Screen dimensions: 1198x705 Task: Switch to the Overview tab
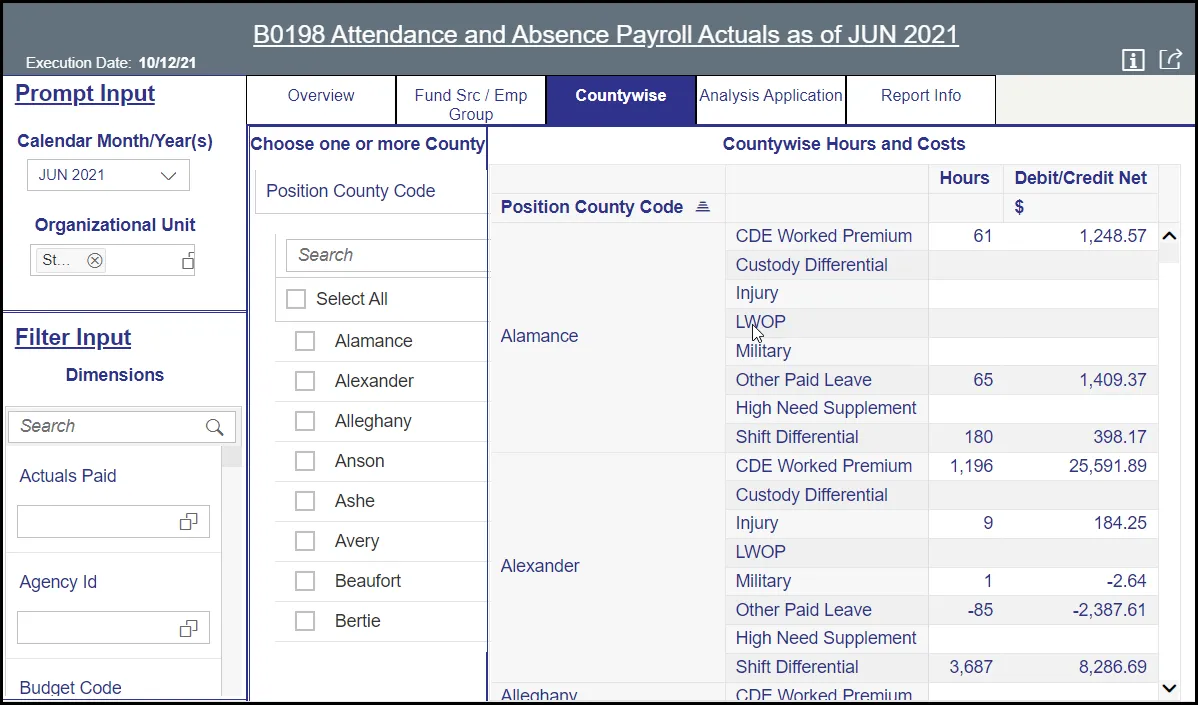pyautogui.click(x=321, y=96)
